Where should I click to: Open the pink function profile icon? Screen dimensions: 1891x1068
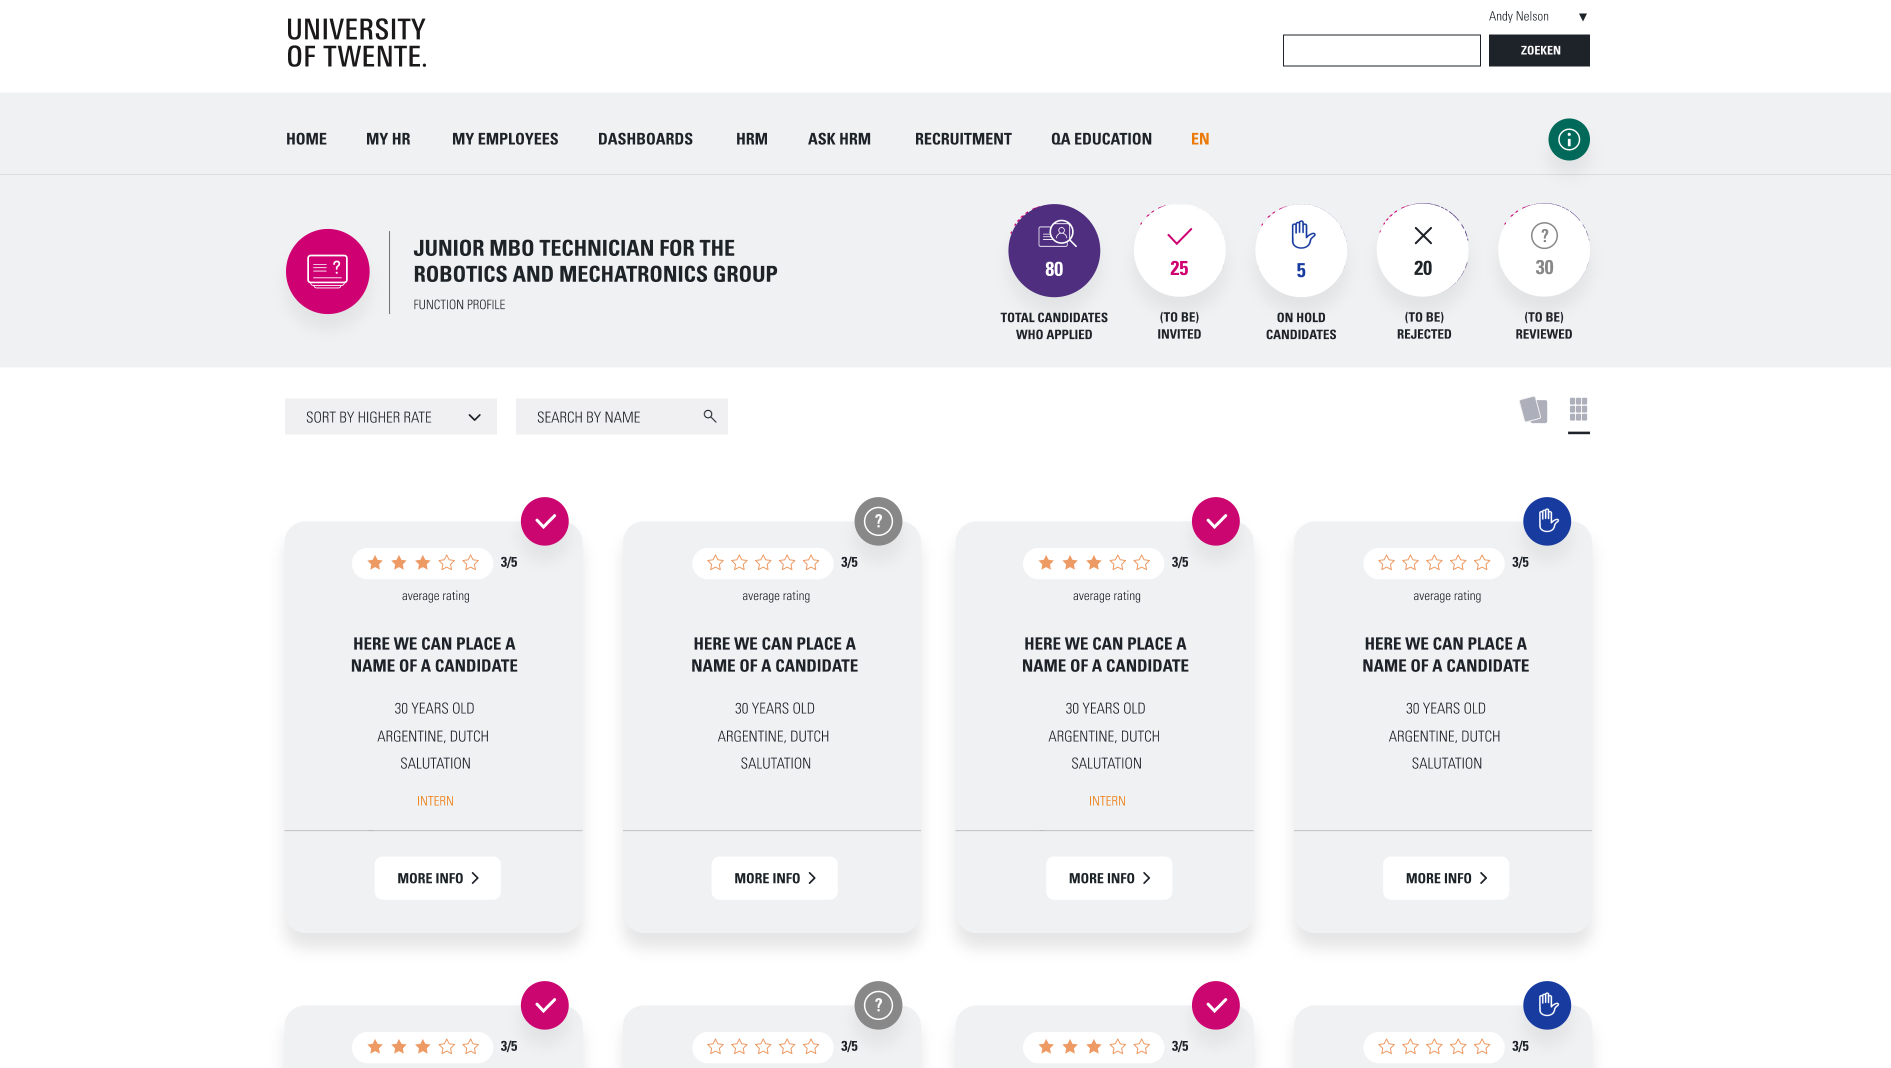tap(327, 271)
